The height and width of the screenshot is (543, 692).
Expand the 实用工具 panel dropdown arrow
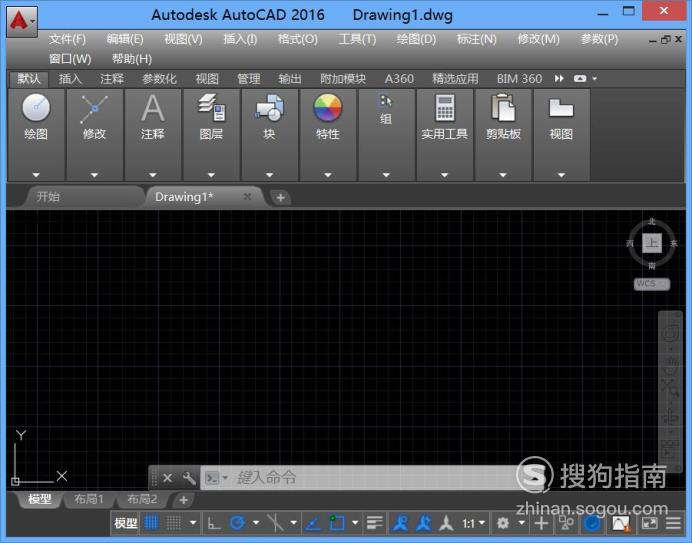coord(444,175)
